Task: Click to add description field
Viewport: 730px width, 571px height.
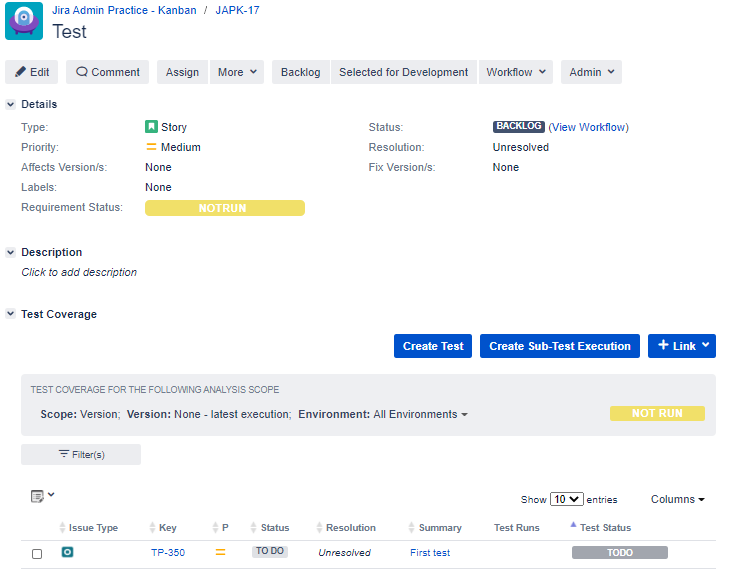Action: pyautogui.click(x=79, y=272)
